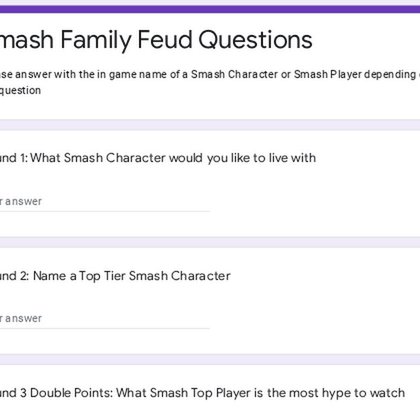Screen dimensions: 420x420
Task: Click the word "Questions" in the form title
Action: click(255, 41)
